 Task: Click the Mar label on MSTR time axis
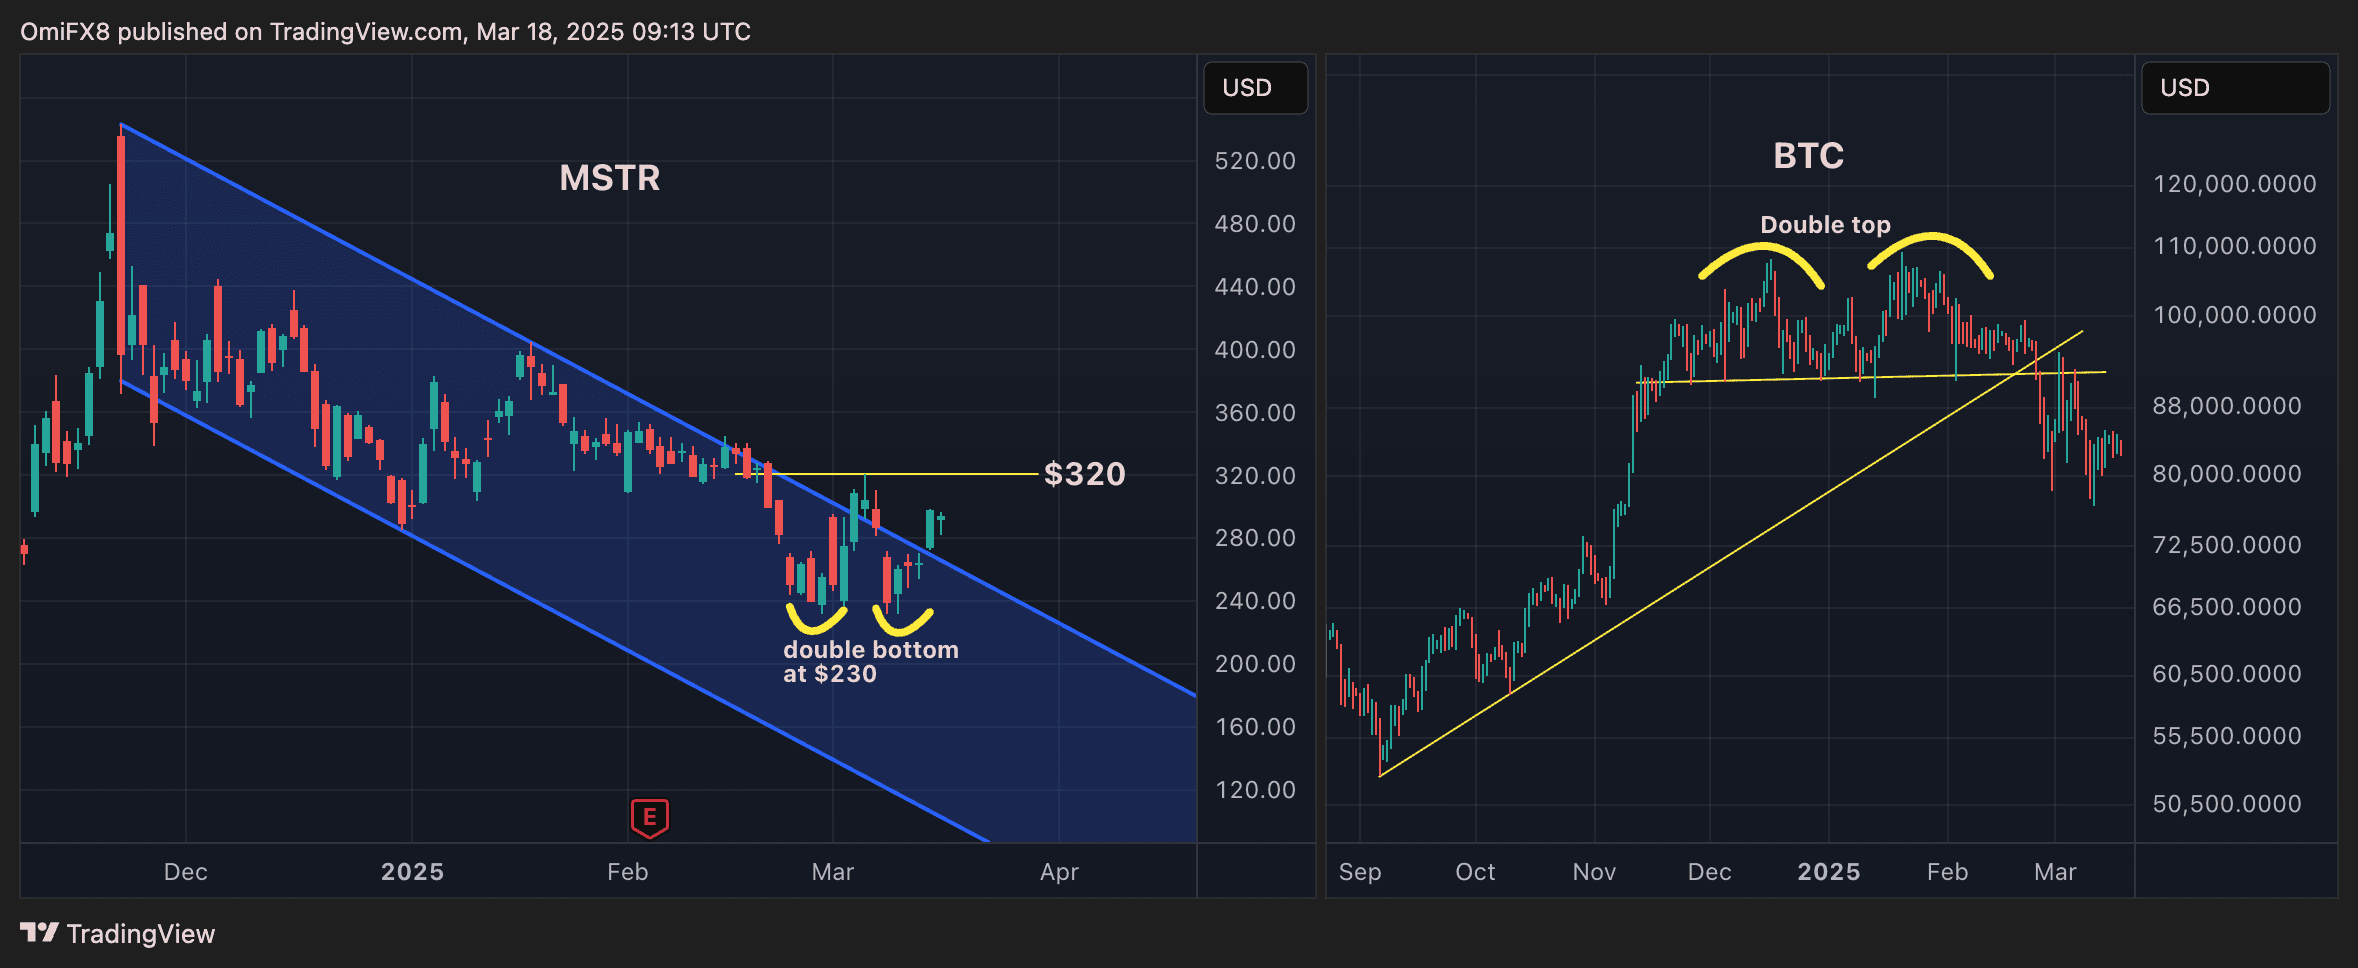tap(833, 872)
